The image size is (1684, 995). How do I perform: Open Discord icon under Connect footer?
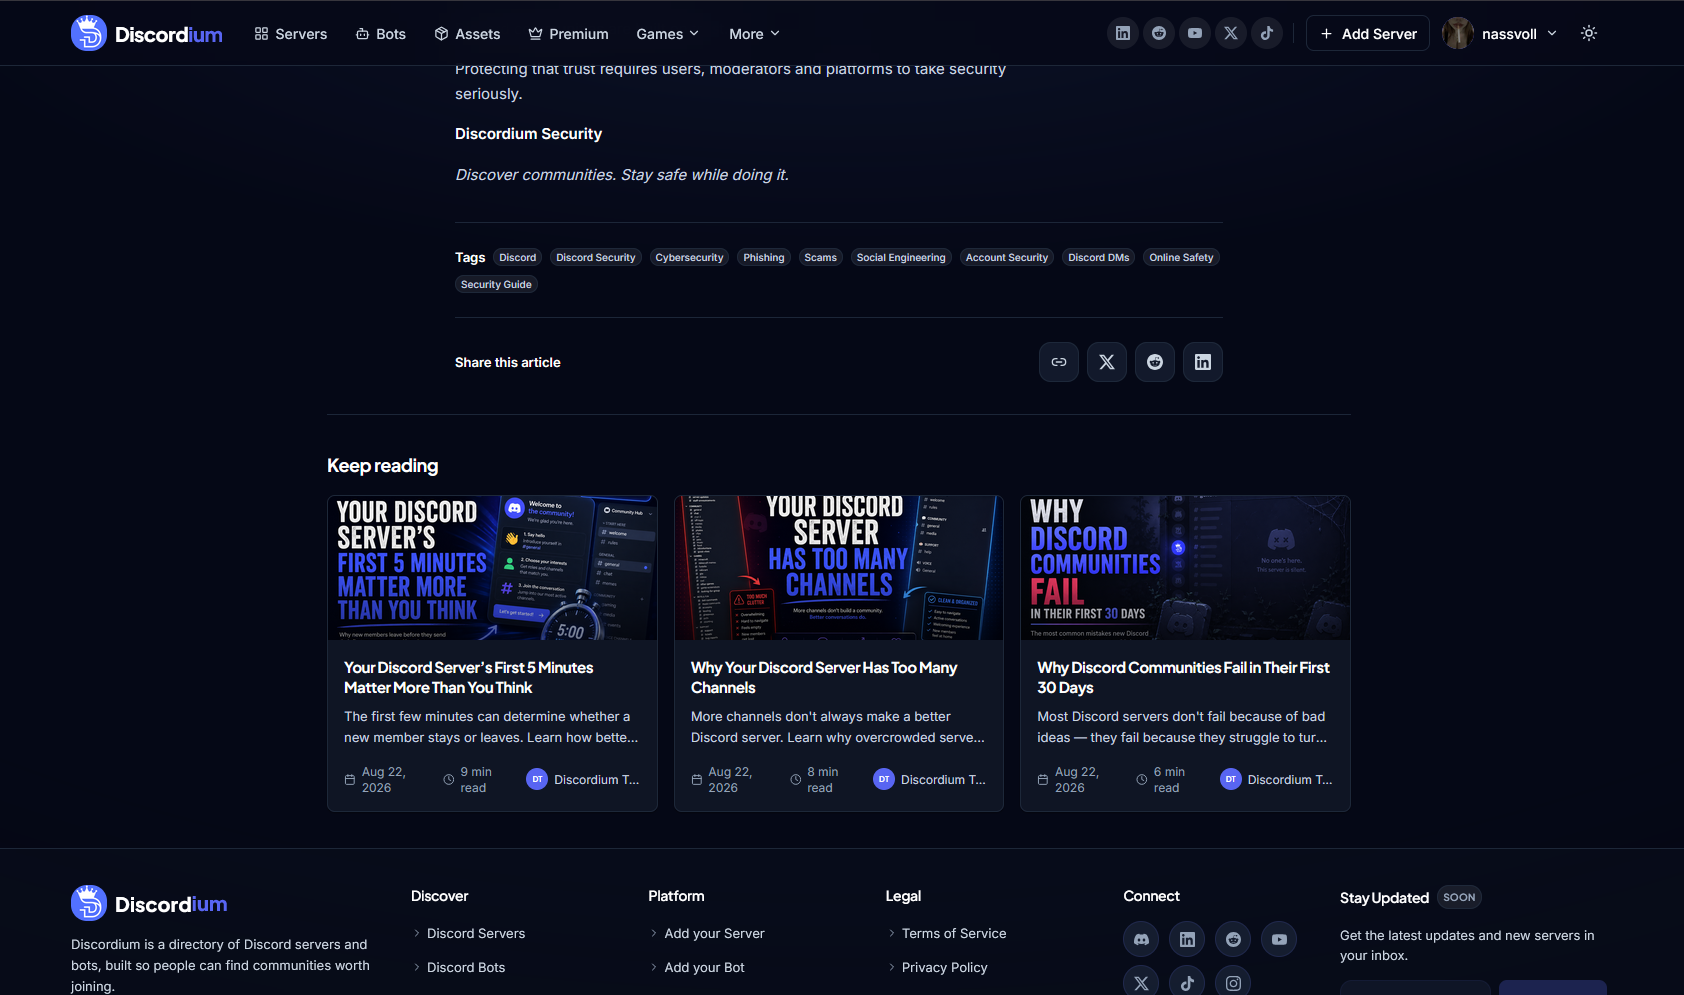pyautogui.click(x=1141, y=939)
